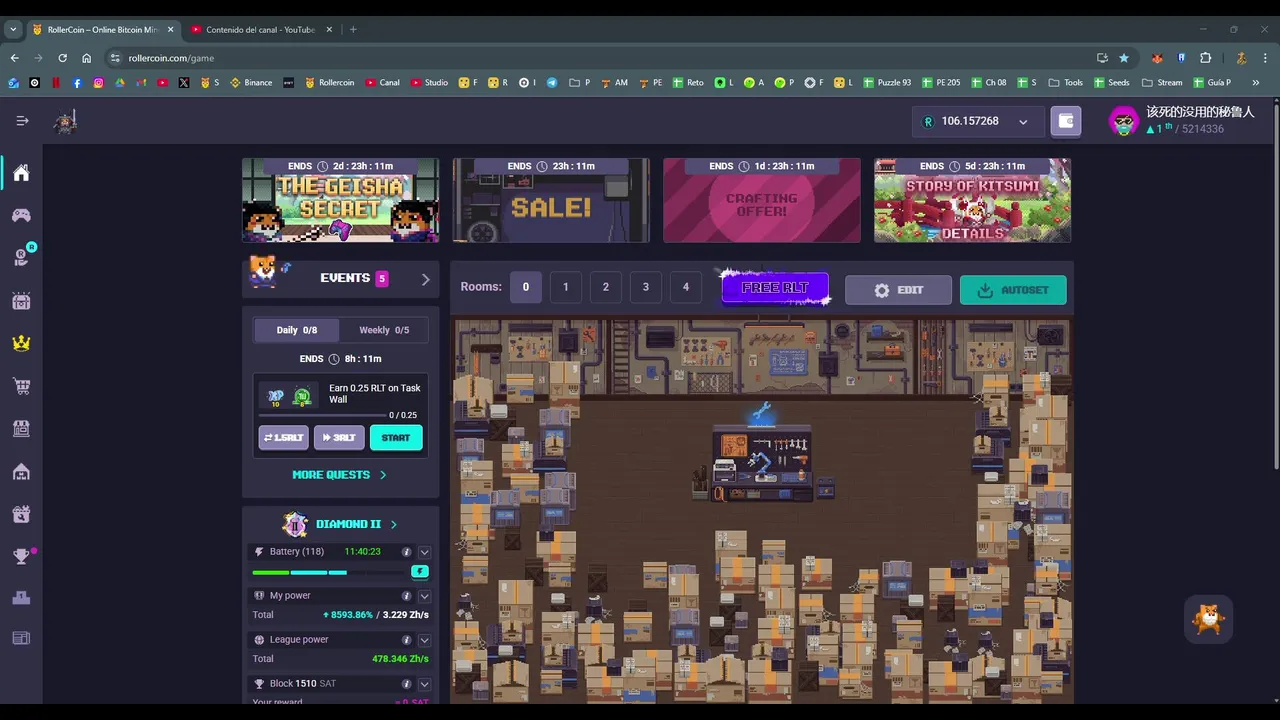Screen dimensions: 1280x720
Task: Open the yellow crown icon in sidebar
Action: click(x=21, y=343)
